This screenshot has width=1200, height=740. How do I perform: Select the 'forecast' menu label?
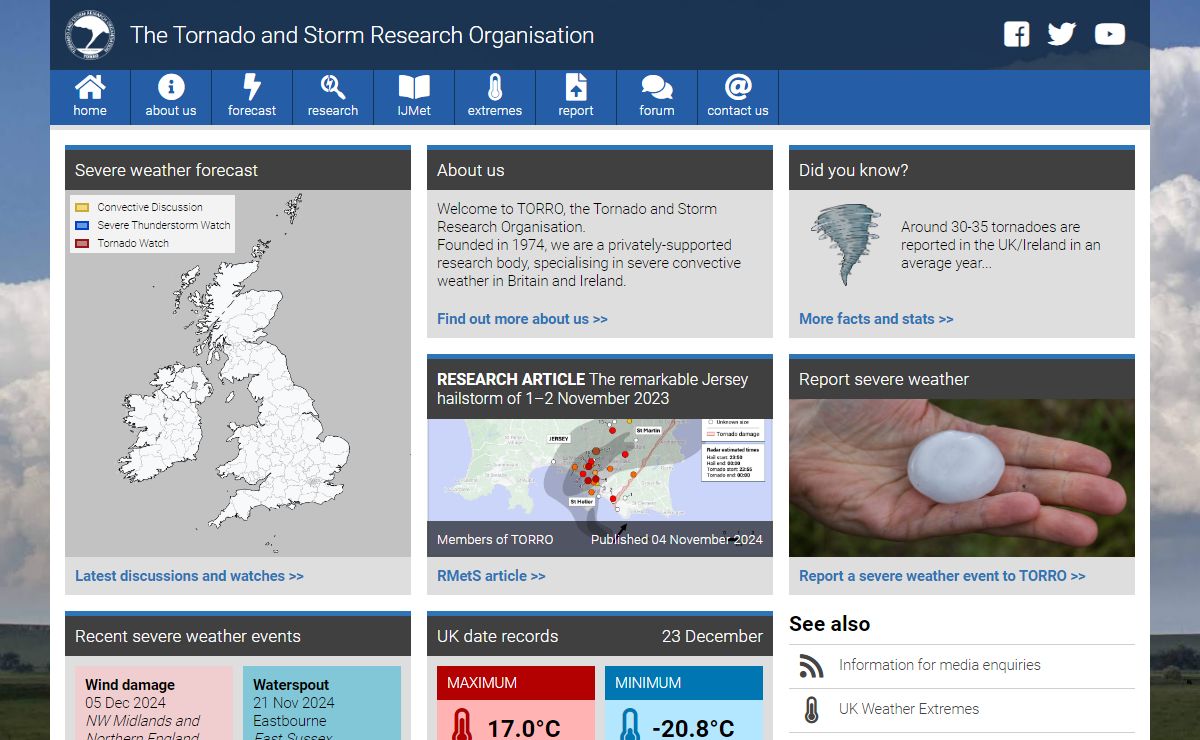(x=252, y=111)
